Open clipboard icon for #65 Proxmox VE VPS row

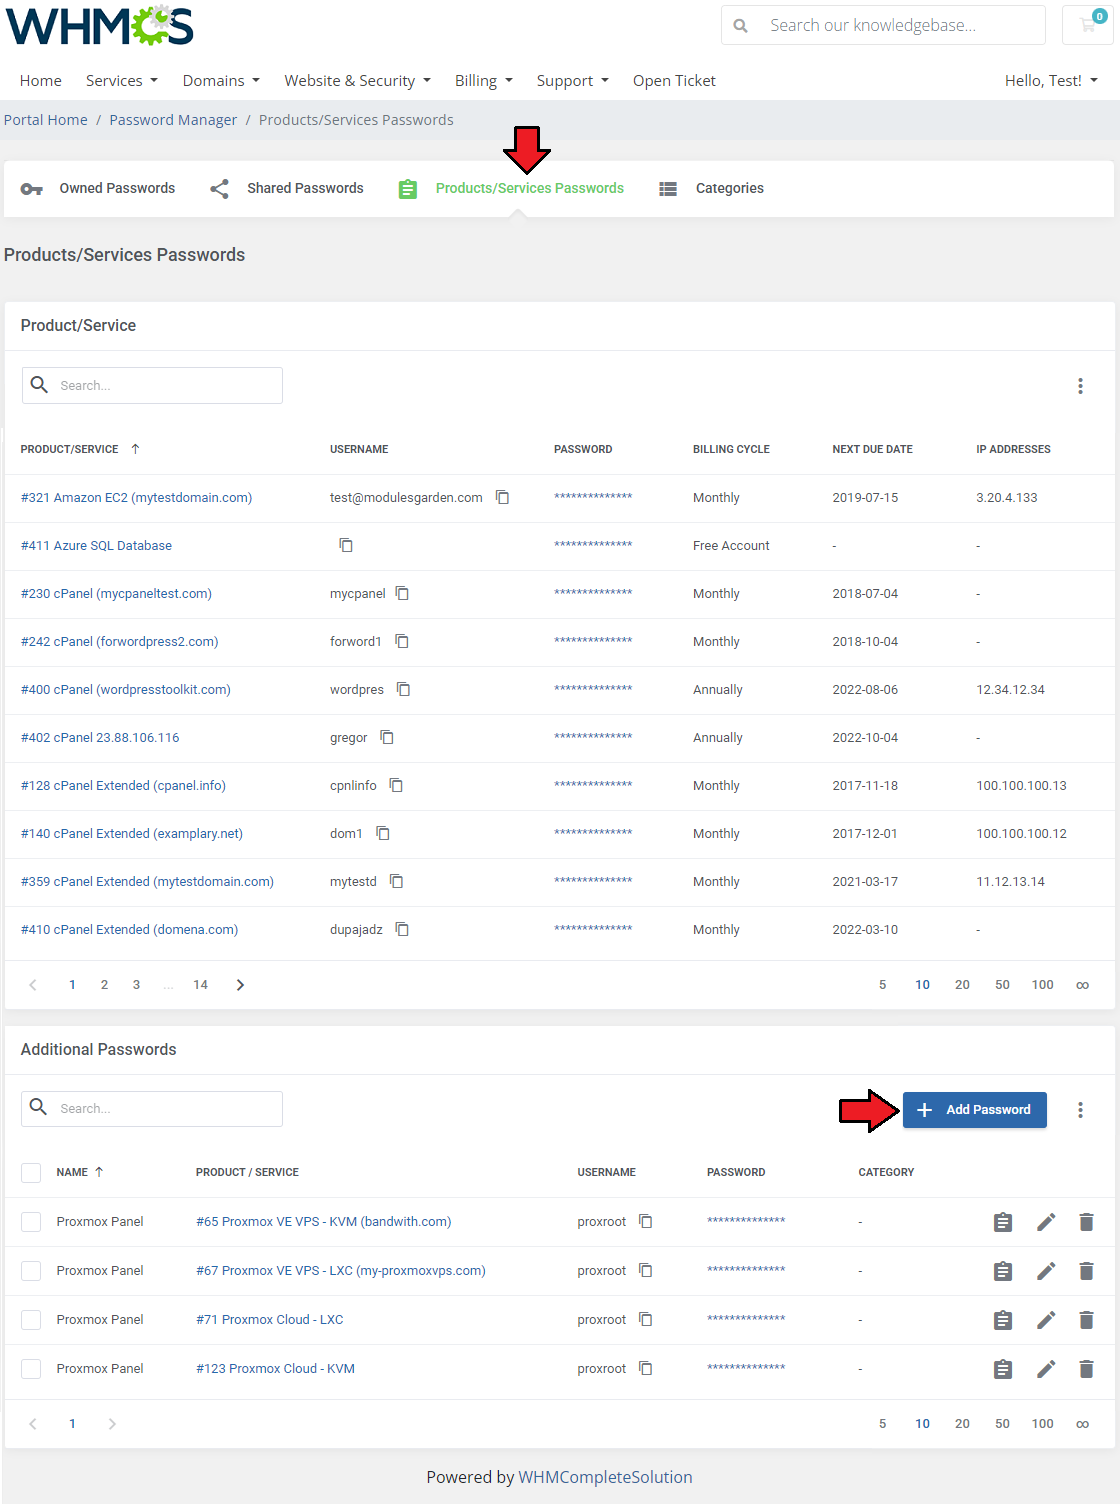(1003, 1222)
